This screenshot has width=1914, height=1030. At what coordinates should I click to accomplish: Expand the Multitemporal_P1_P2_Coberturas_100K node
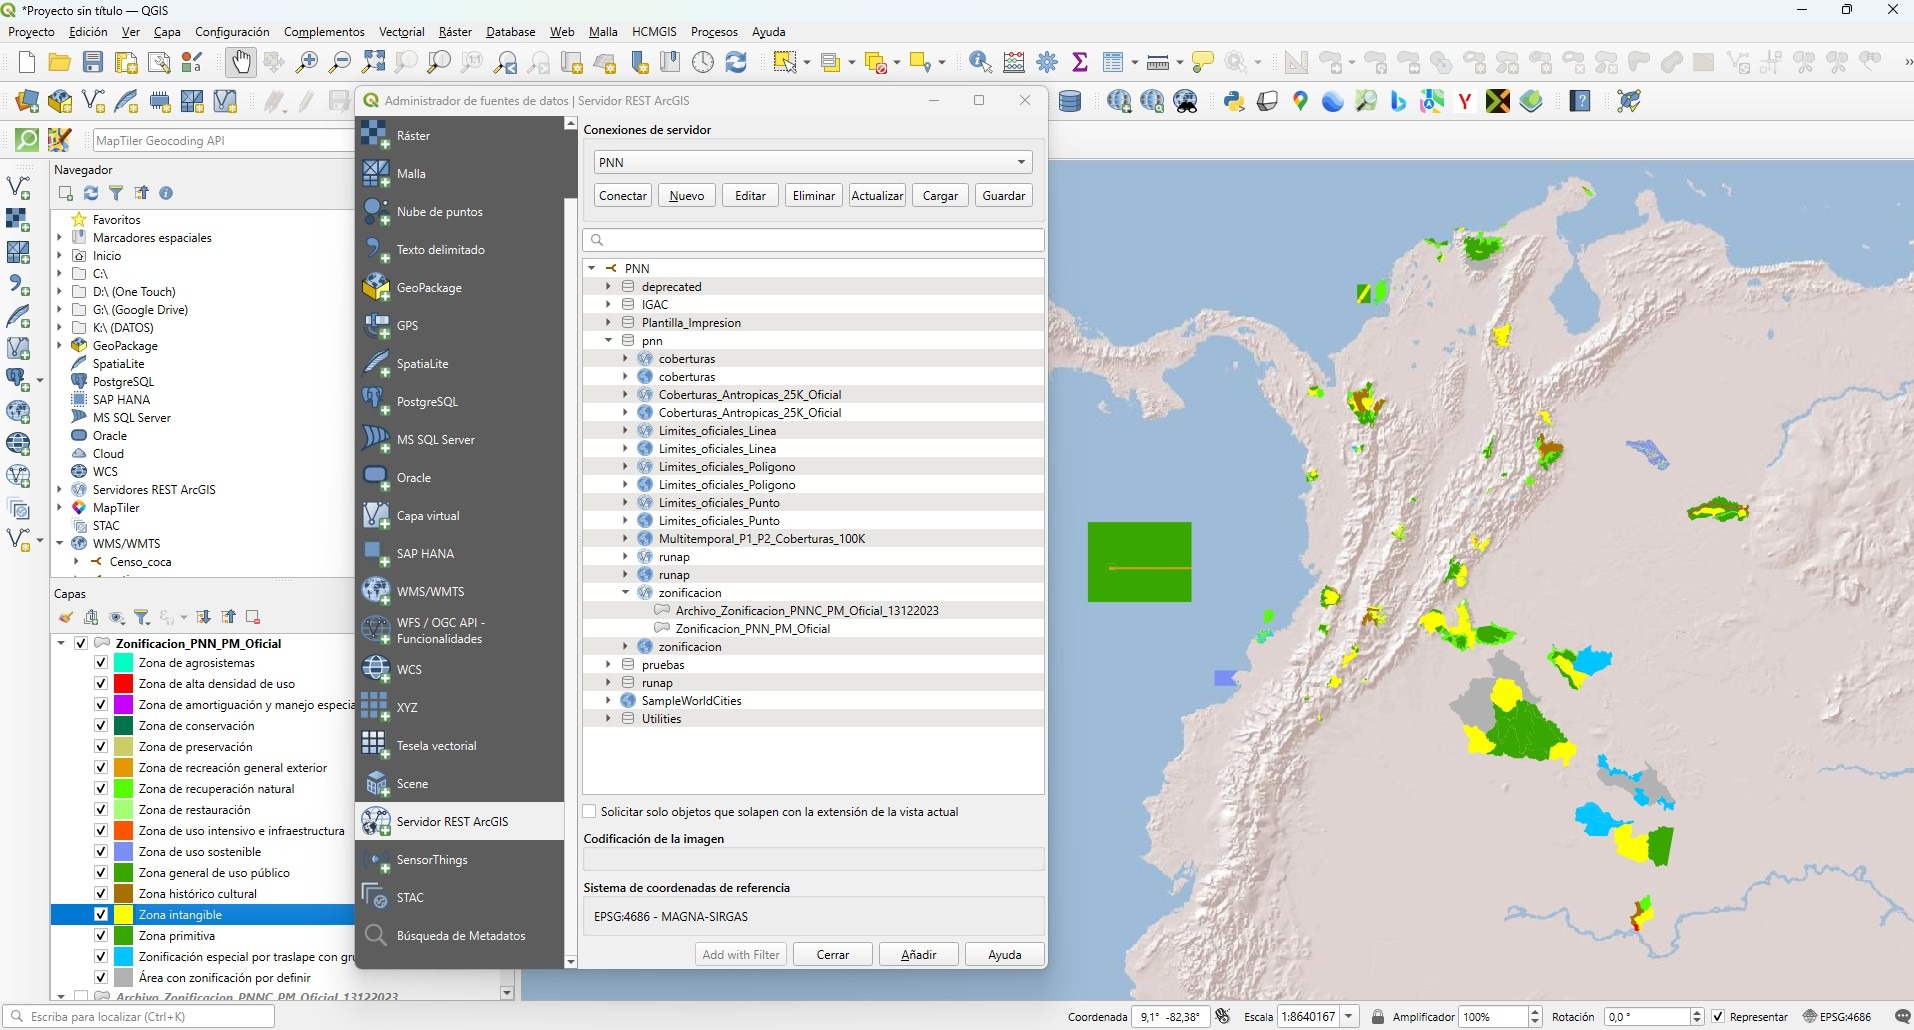coord(625,538)
